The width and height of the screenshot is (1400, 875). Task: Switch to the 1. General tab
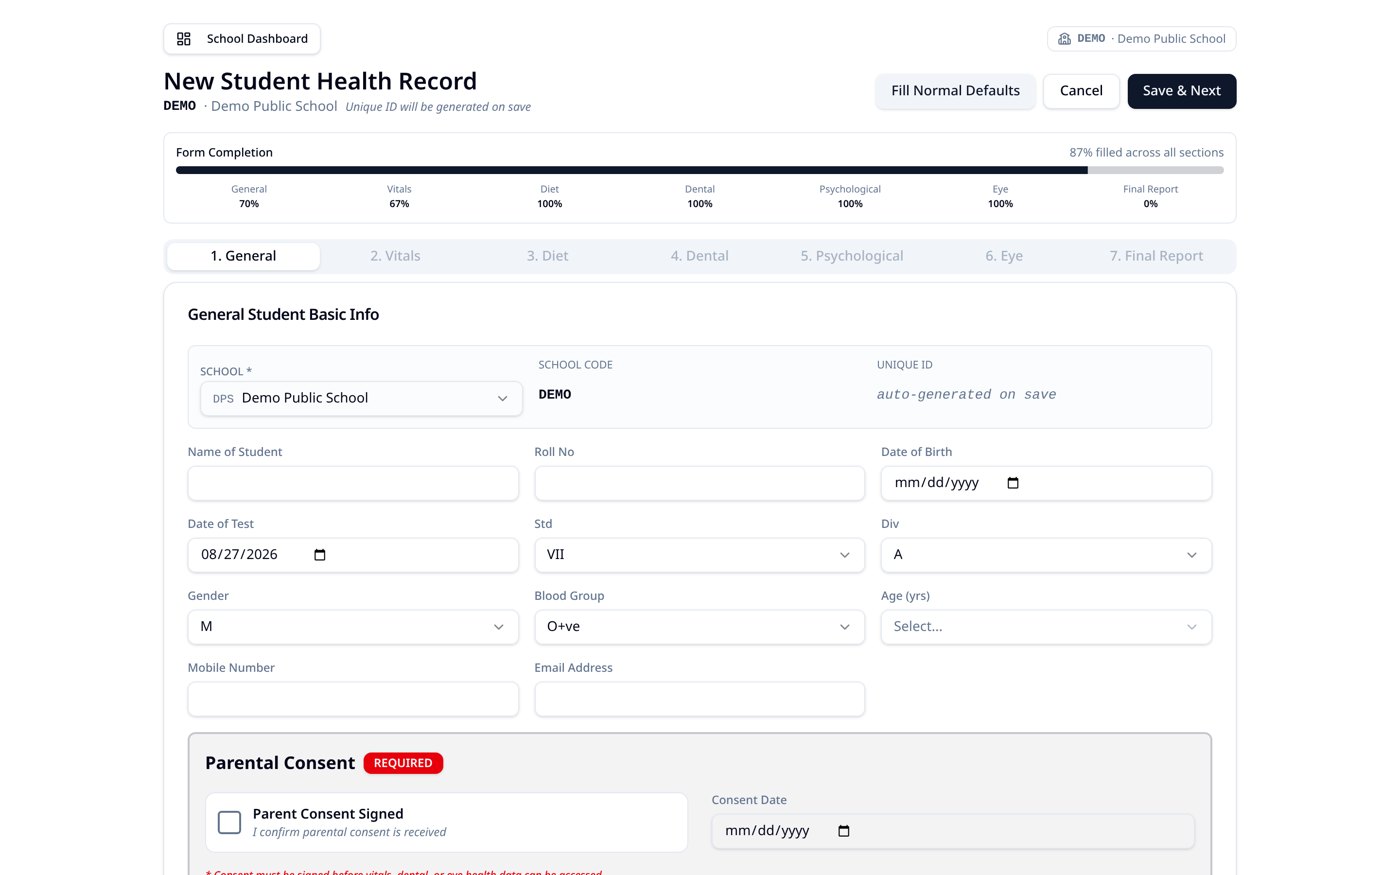tap(243, 256)
